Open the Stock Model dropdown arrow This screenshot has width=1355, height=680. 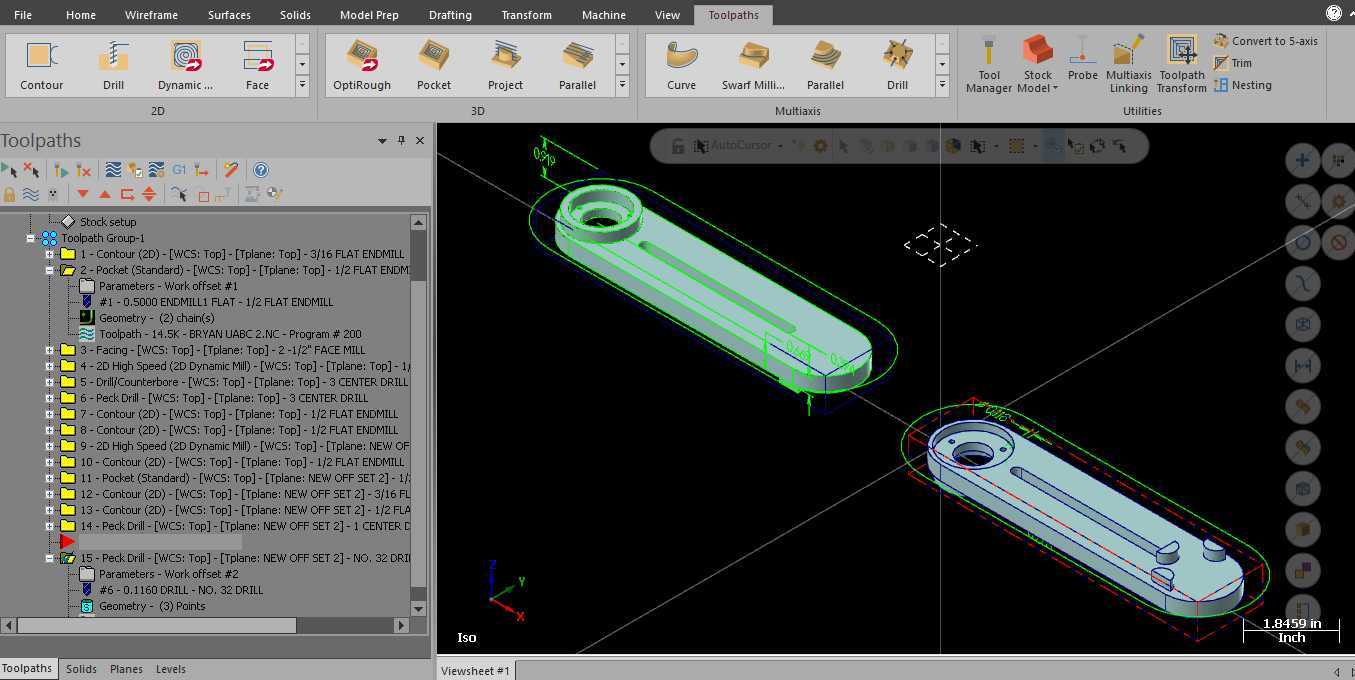(1054, 88)
